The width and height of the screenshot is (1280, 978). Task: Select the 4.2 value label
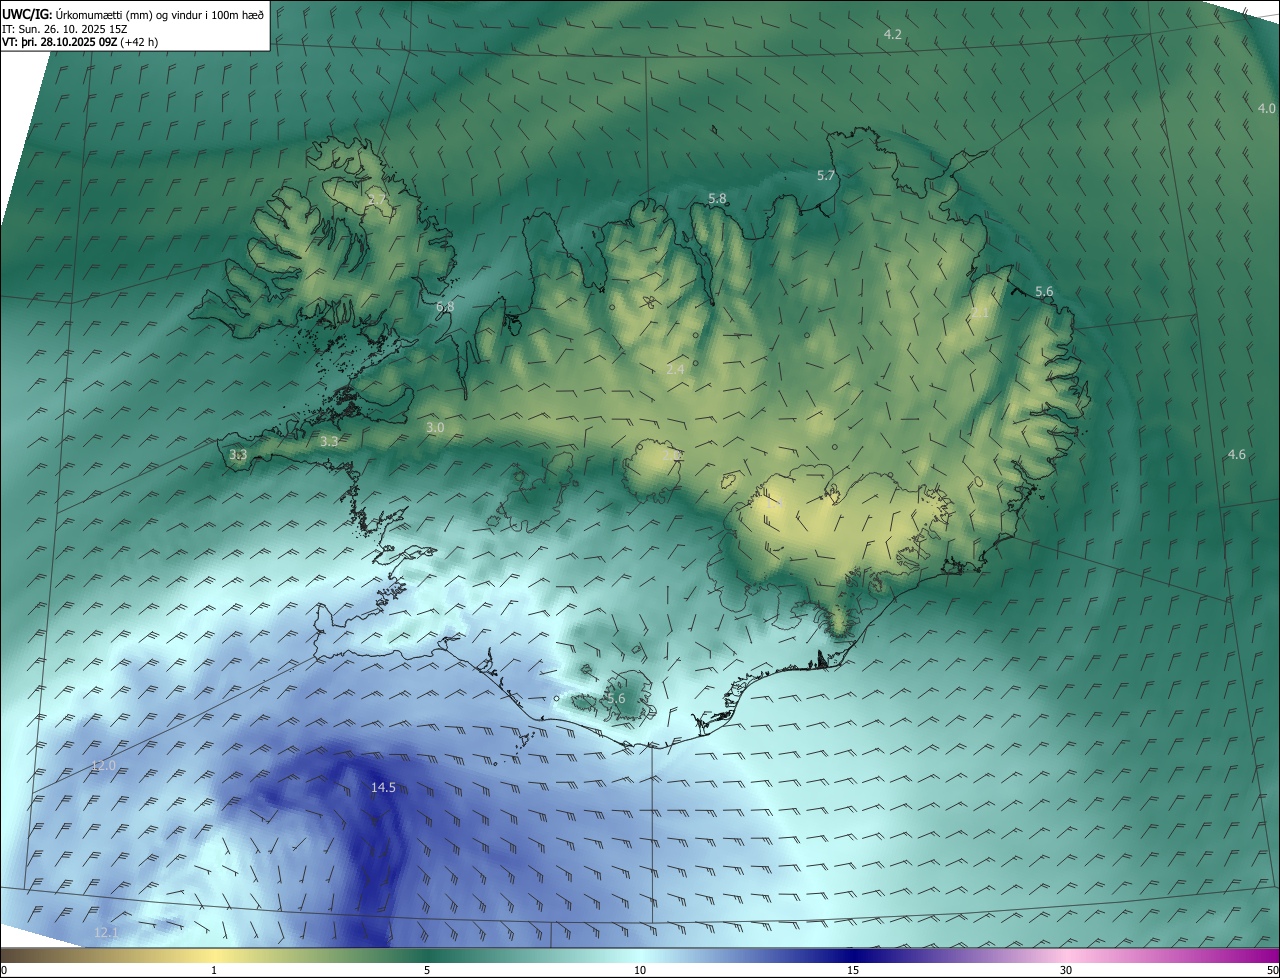[x=893, y=35]
